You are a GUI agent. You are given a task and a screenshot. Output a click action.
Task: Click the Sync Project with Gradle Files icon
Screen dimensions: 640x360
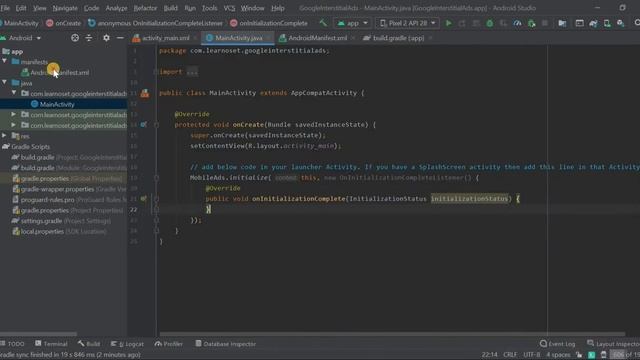[x=593, y=23]
